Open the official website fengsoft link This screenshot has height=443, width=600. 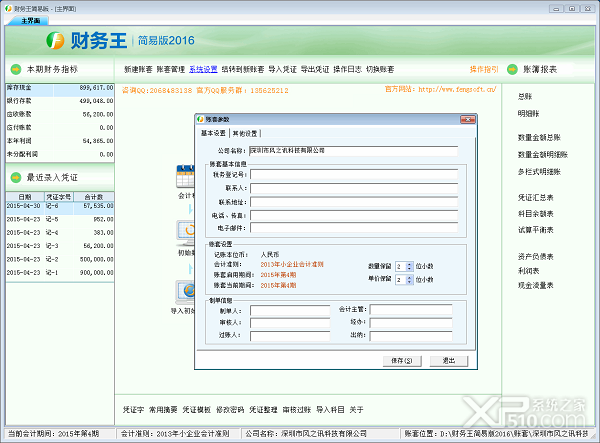pyautogui.click(x=457, y=89)
